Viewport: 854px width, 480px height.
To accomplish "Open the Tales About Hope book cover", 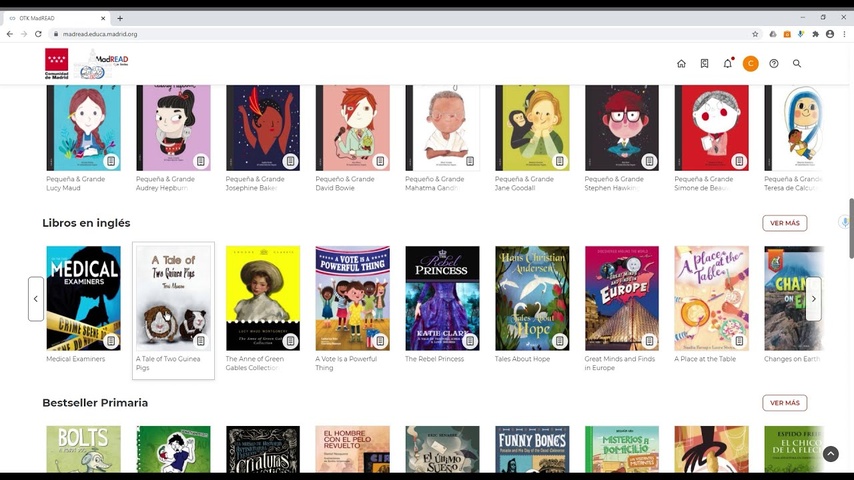I will 532,298.
